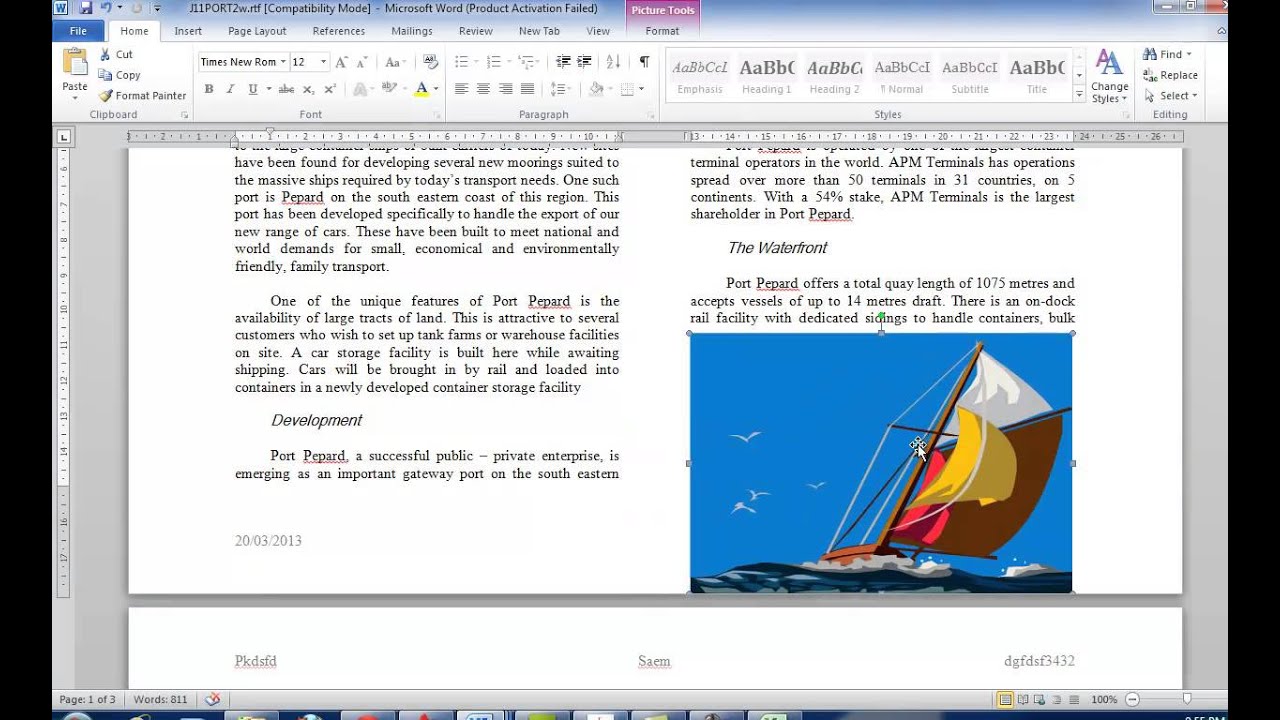Click the Save icon in Quick Access Toolbar

86,7
